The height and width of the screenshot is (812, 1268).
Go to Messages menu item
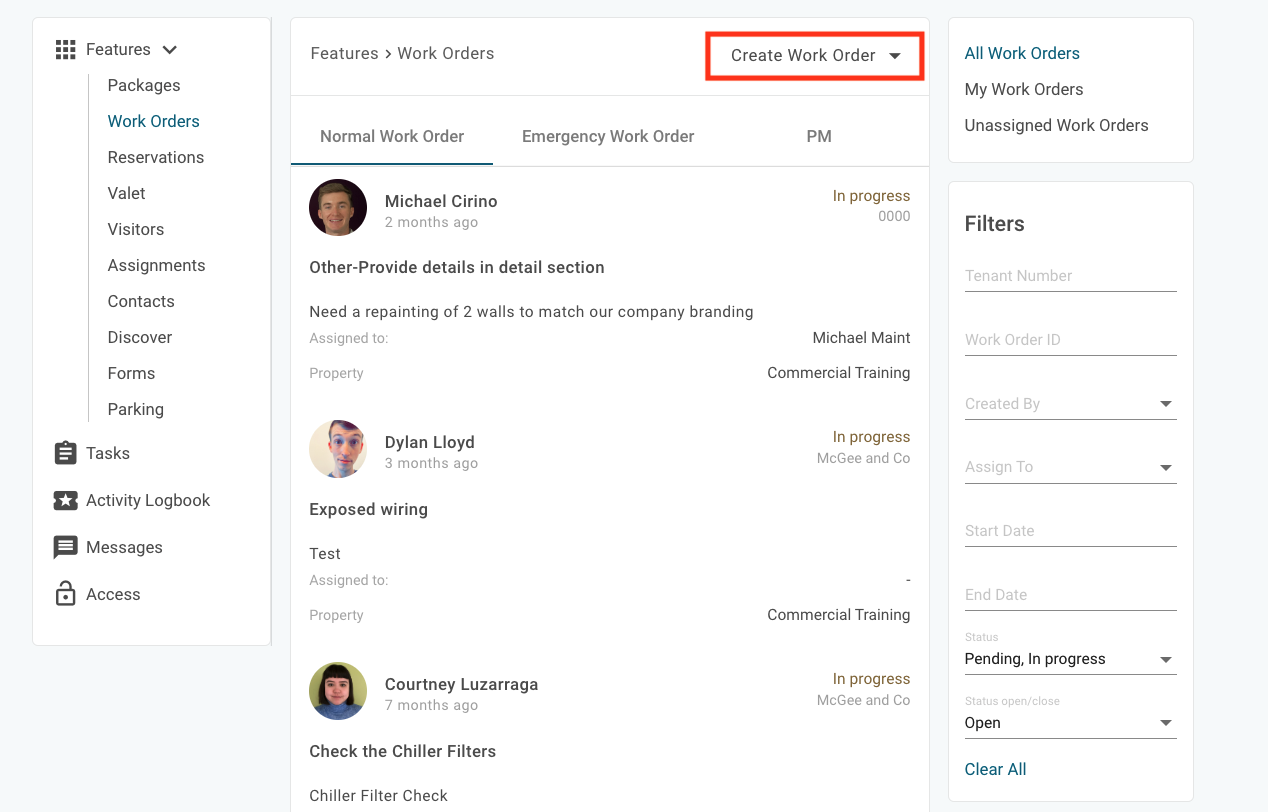tap(124, 547)
